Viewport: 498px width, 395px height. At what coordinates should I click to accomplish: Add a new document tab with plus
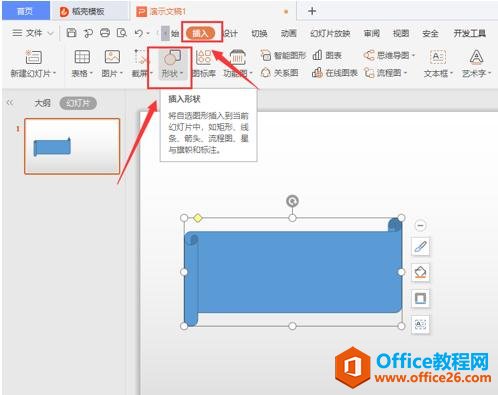312,11
